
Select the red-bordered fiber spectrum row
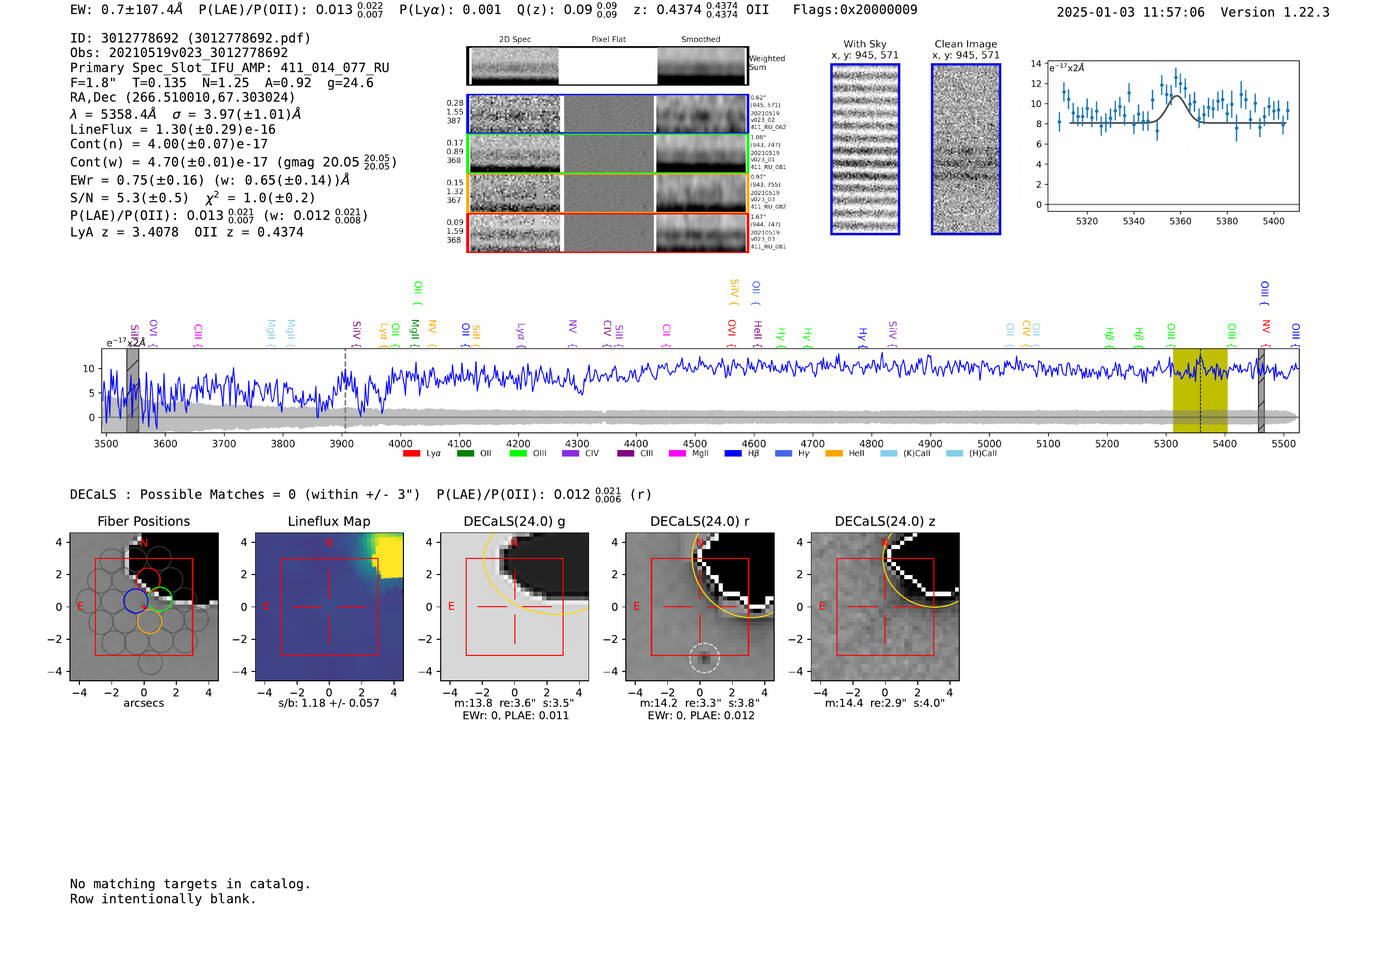tap(607, 232)
